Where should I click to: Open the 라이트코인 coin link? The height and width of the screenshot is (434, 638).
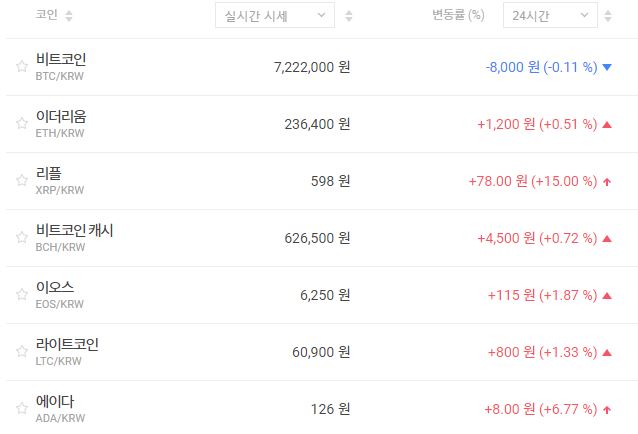tap(67, 344)
